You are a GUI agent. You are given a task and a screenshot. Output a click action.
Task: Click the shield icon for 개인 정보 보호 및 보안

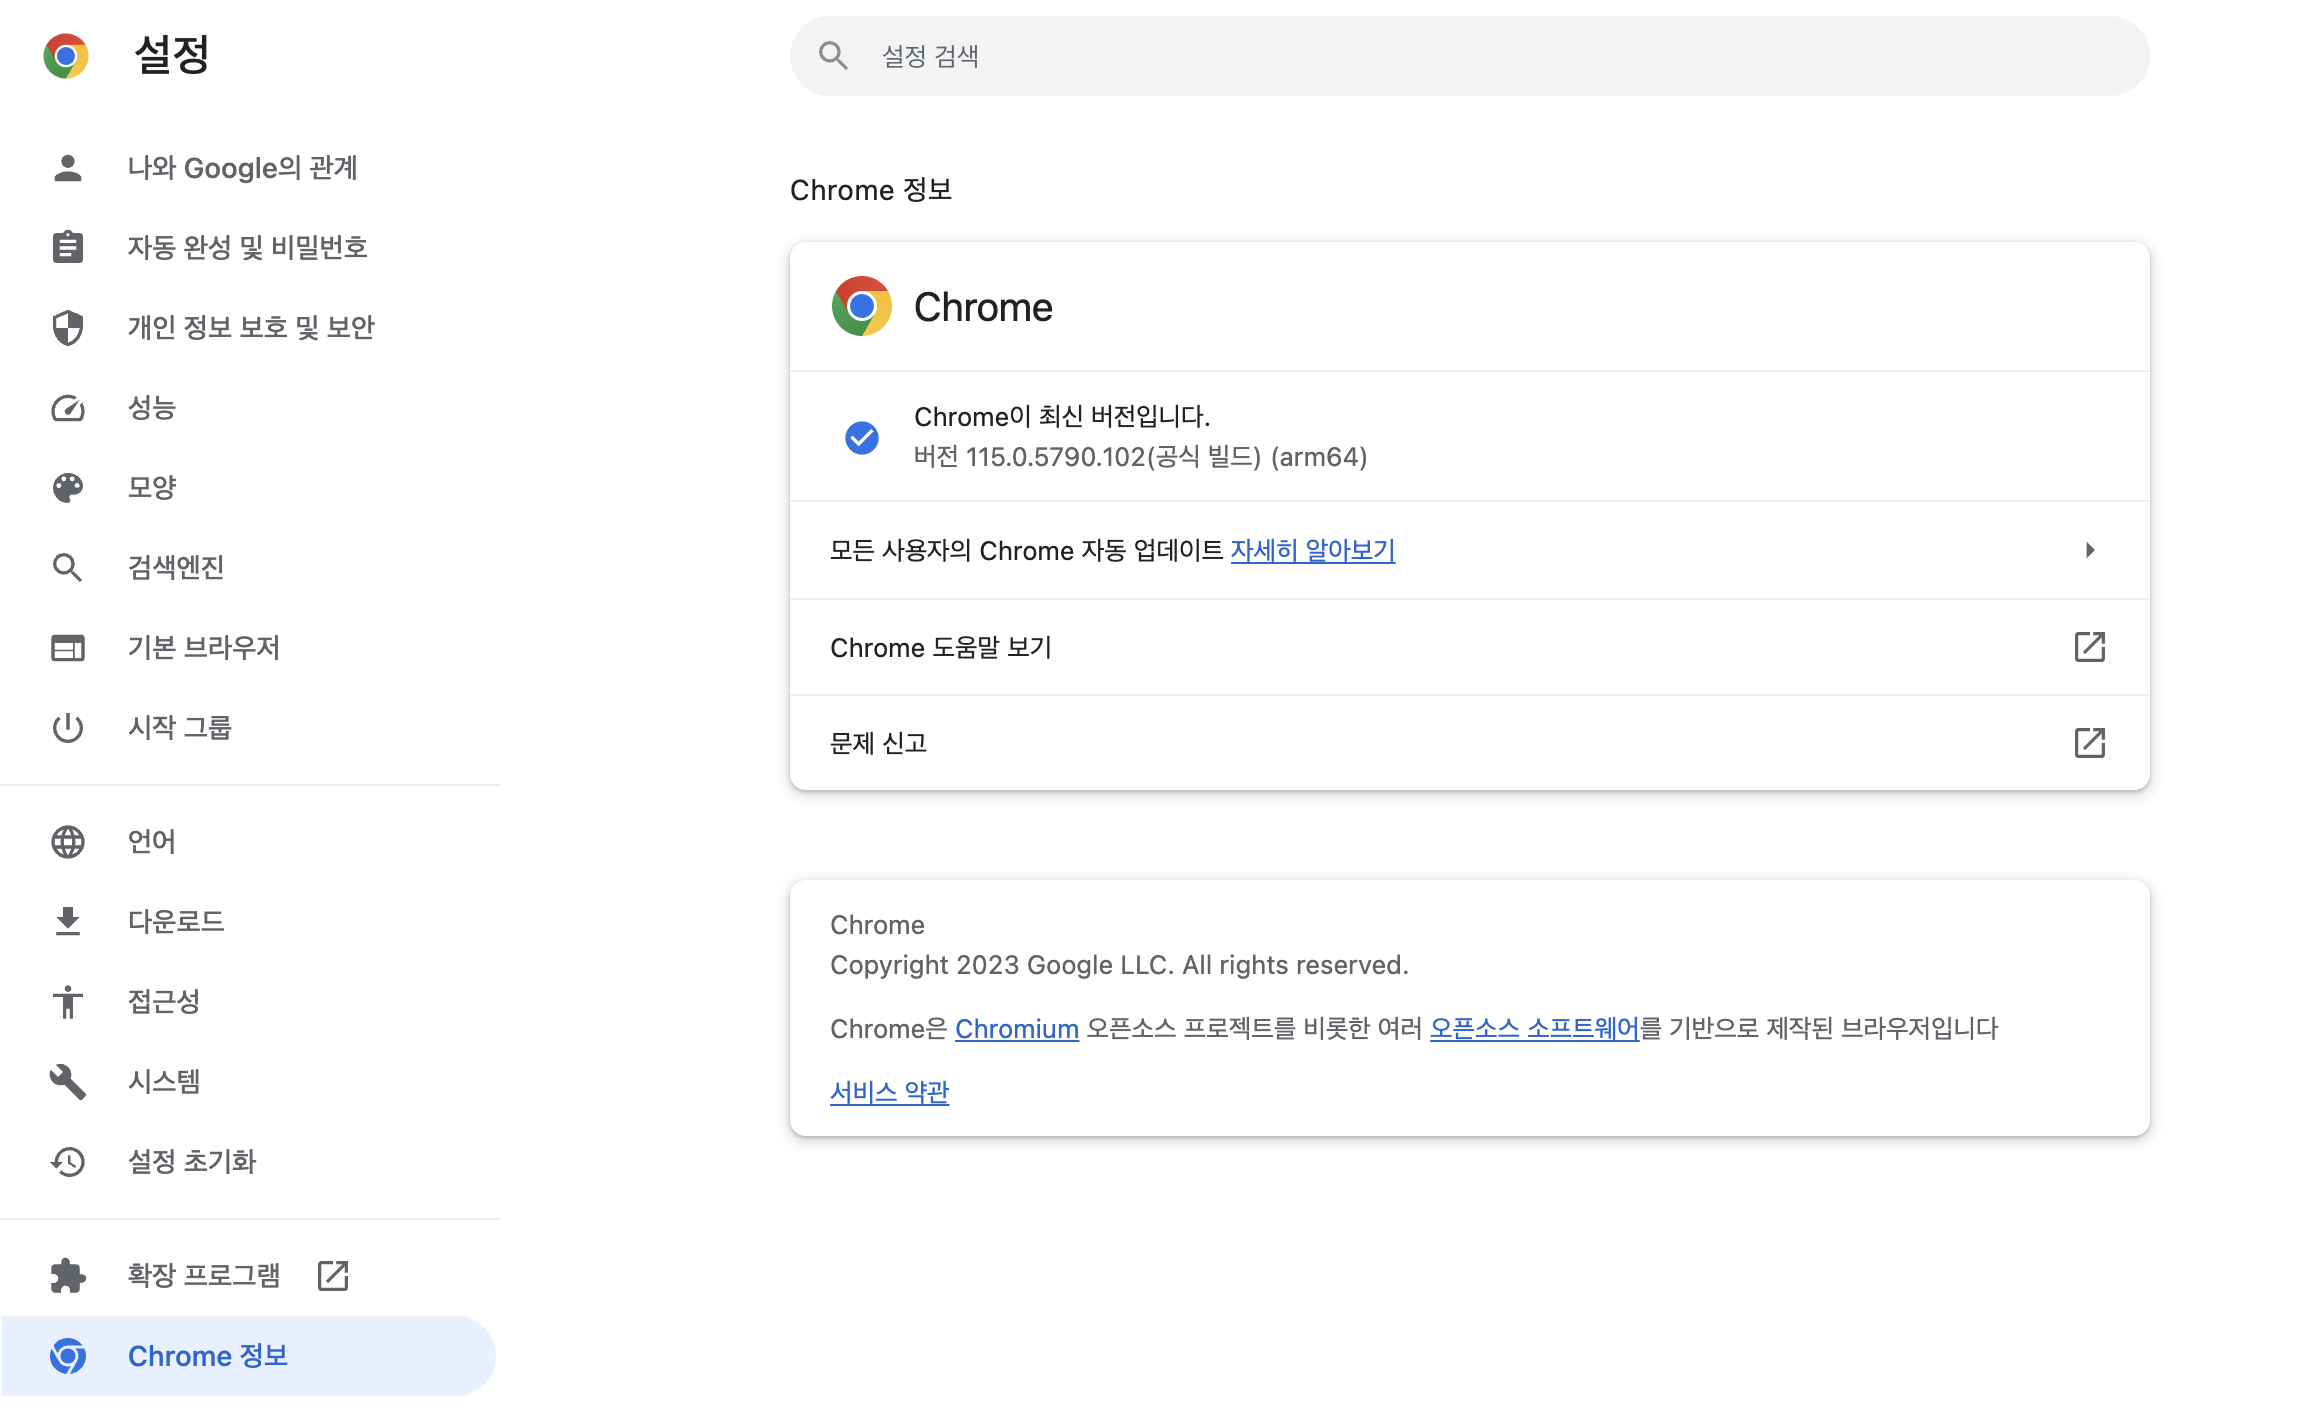point(68,327)
